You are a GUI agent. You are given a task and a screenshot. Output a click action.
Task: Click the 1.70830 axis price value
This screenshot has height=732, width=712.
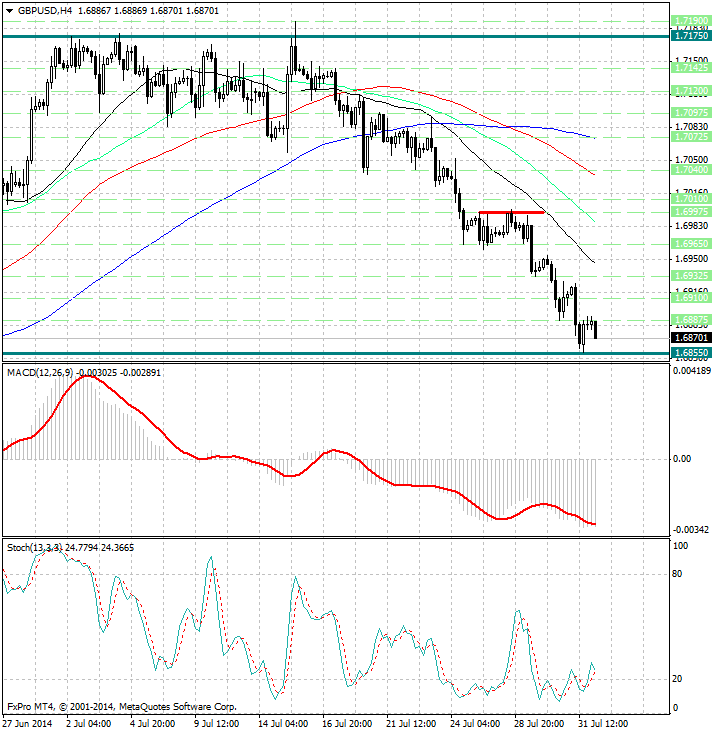coord(691,127)
